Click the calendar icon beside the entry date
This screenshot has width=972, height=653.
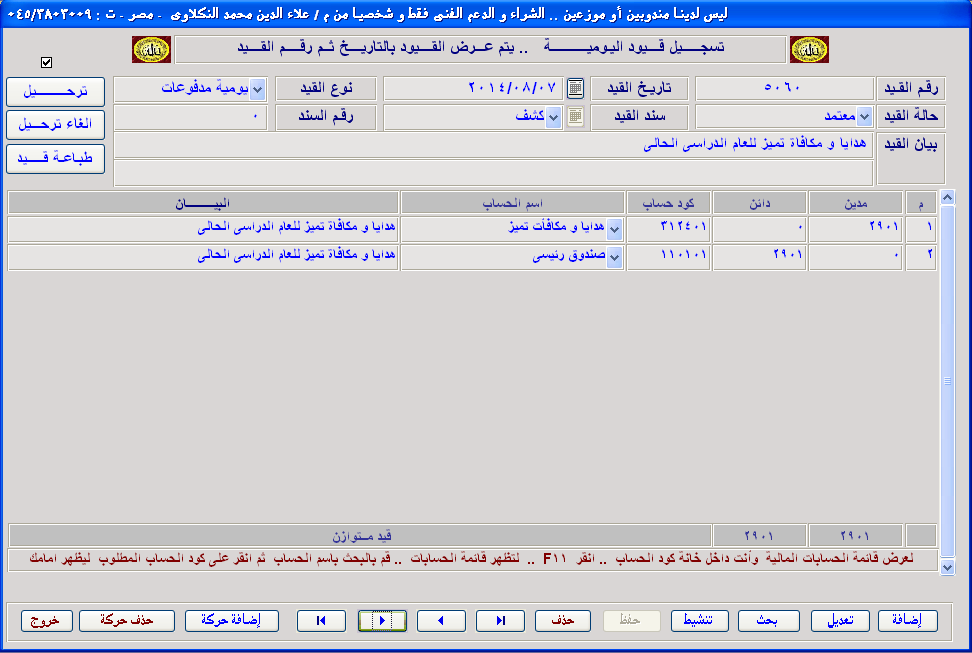(x=575, y=88)
